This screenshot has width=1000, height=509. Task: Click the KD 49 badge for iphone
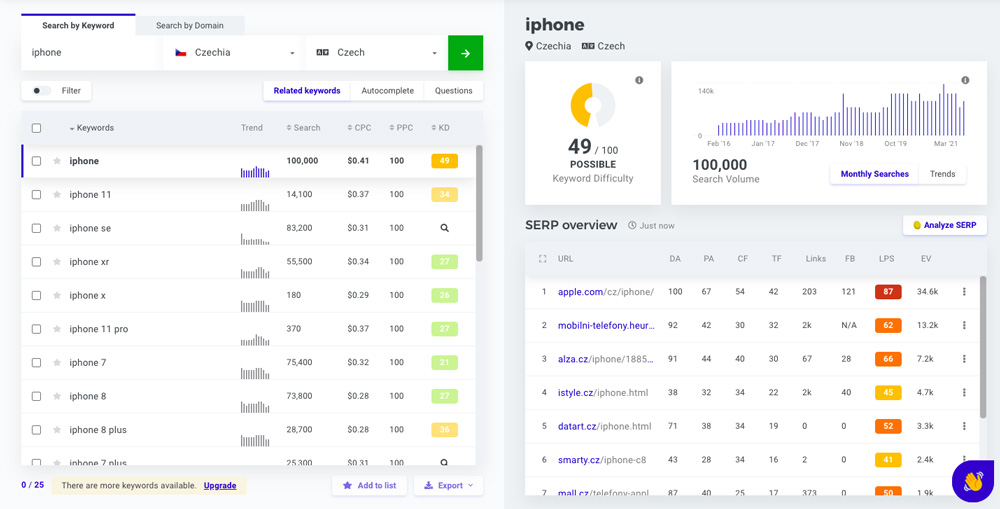click(445, 161)
